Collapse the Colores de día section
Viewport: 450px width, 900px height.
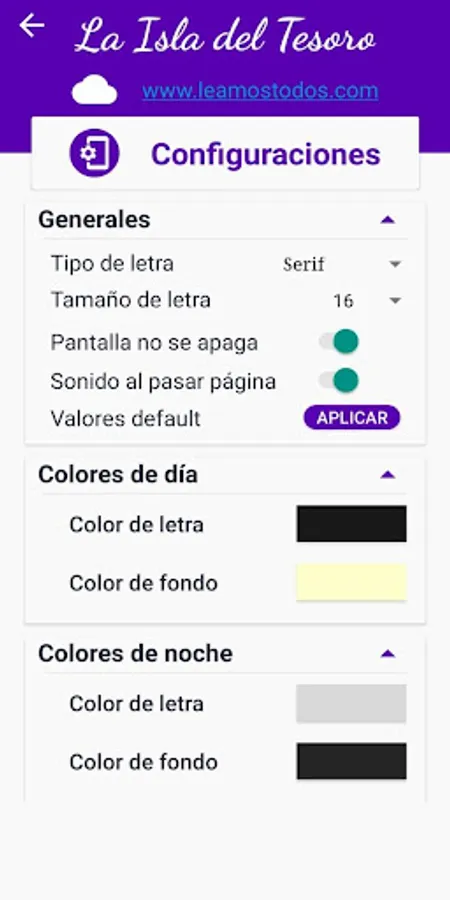click(x=388, y=474)
